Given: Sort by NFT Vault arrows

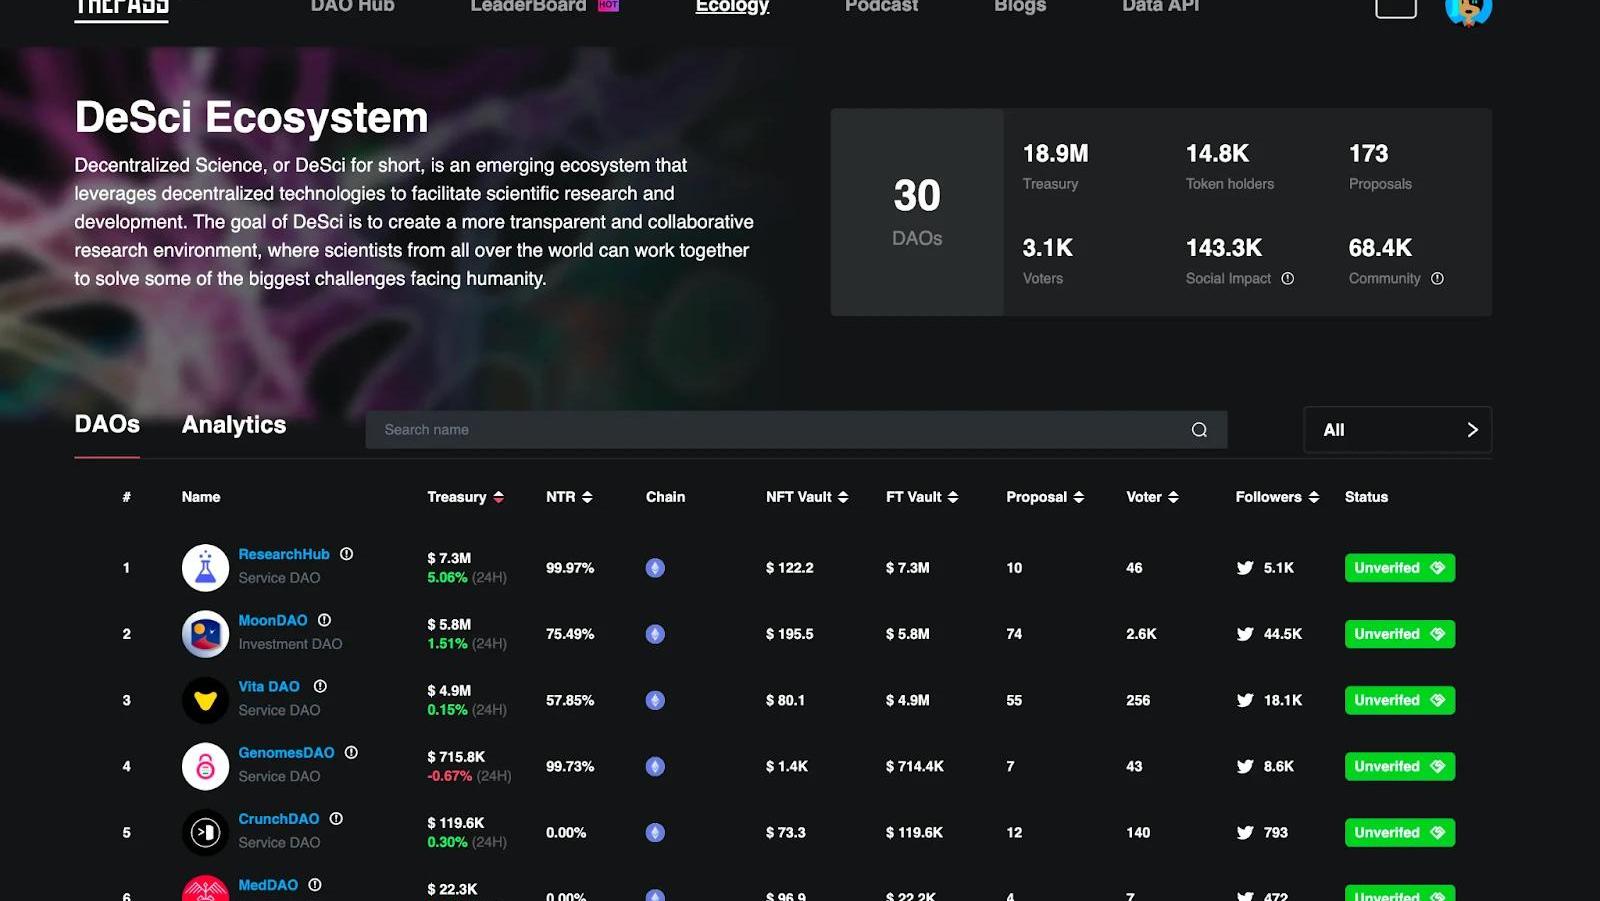Looking at the screenshot, I should click(x=843, y=497).
